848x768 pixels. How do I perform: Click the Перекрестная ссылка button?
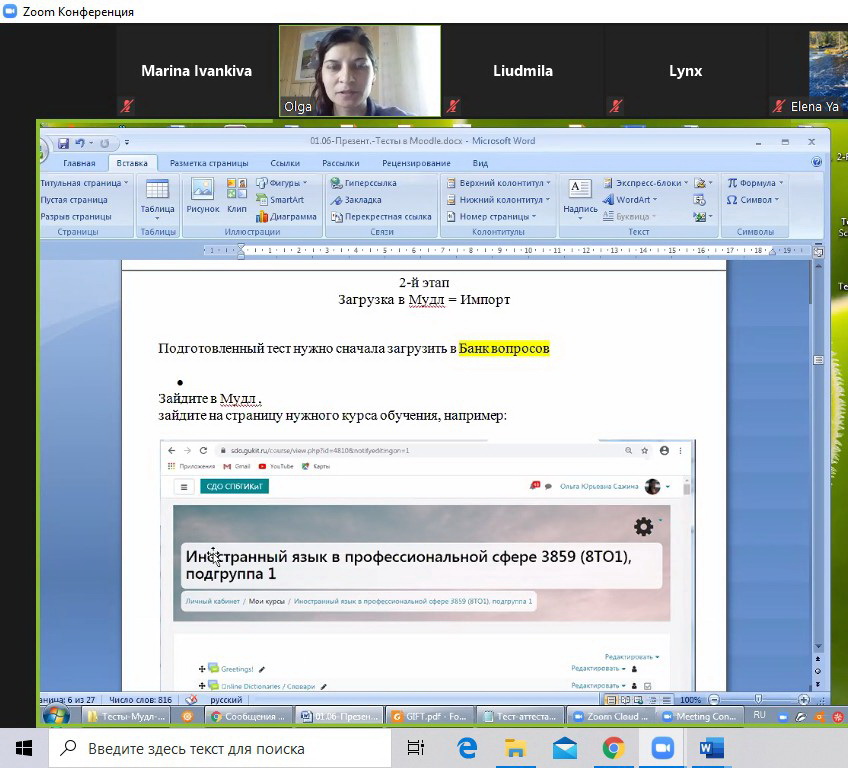pos(381,216)
